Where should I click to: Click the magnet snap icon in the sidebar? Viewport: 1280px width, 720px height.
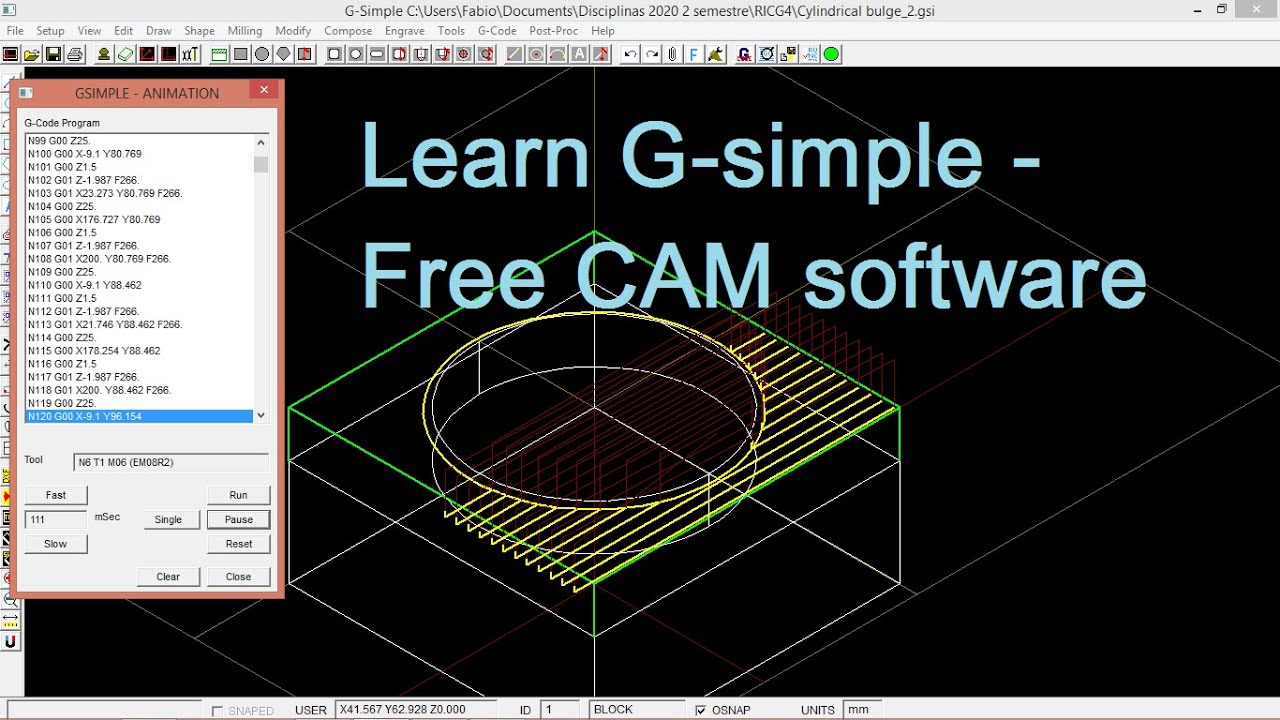click(10, 642)
